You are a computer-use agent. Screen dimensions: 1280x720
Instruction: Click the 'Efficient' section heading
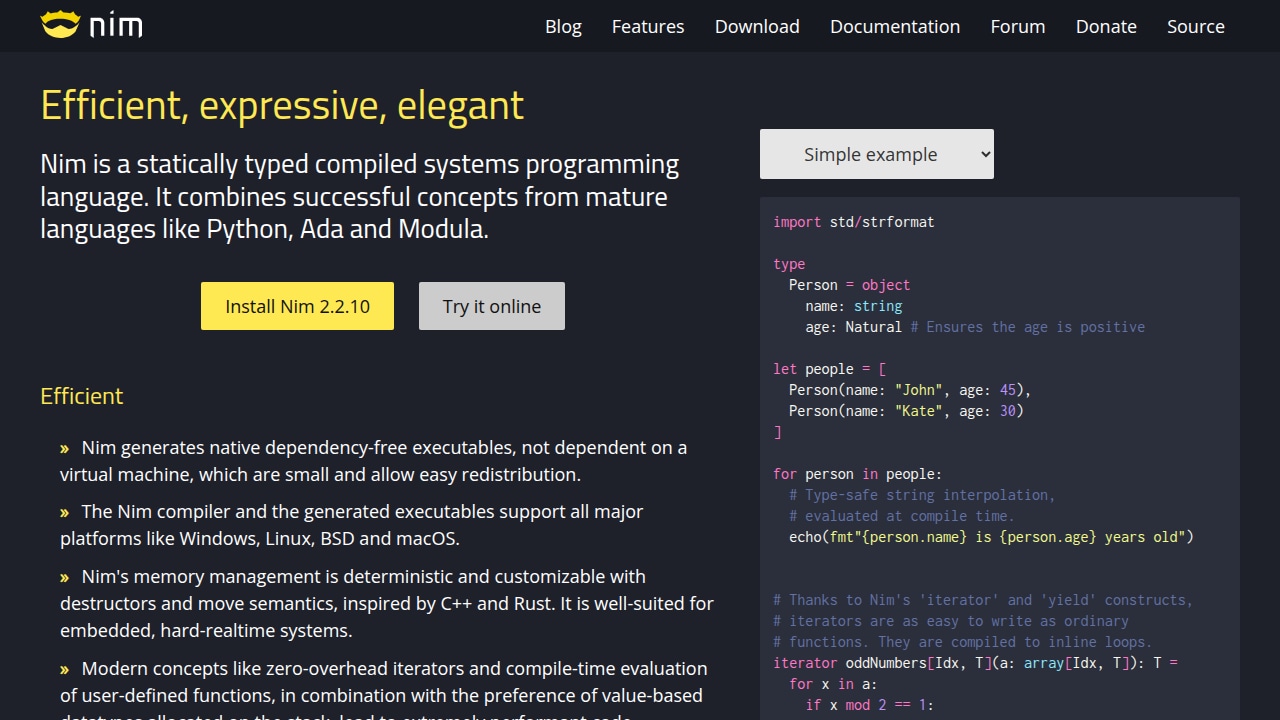82,396
